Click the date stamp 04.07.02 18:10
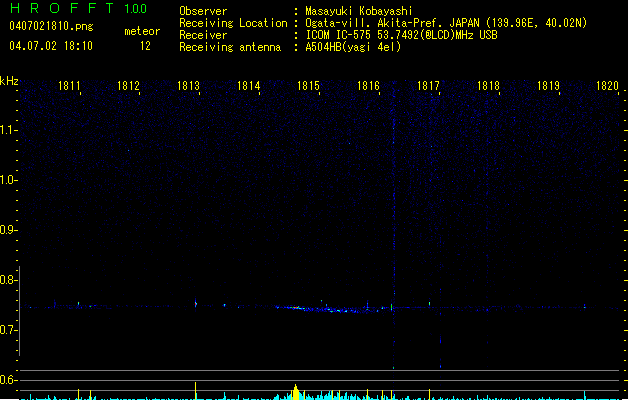Viewport: 629px width, 400px height. pos(51,46)
